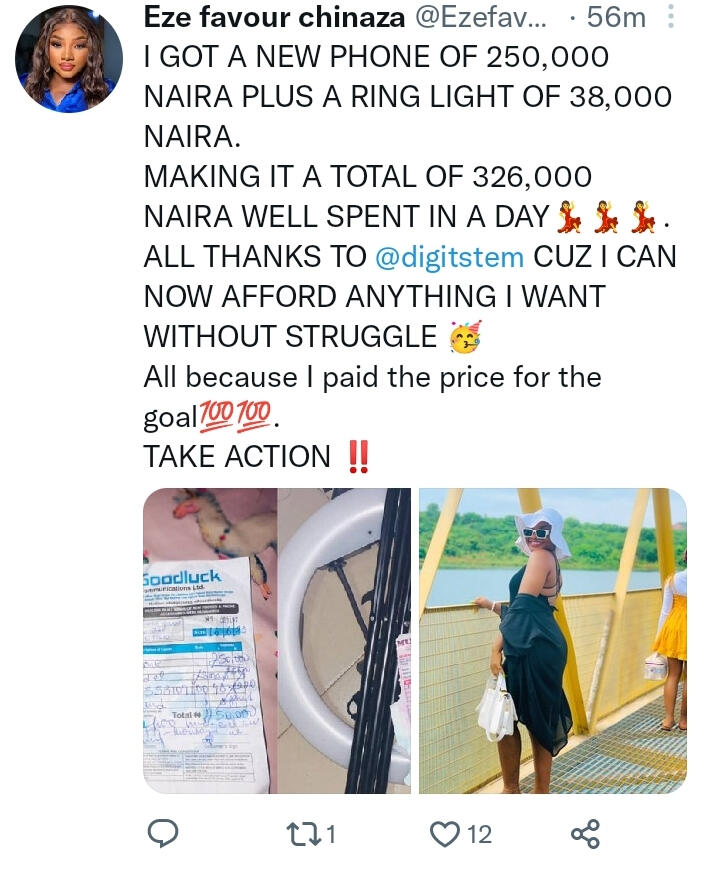Tap the TAKE ACTION text line
The width and height of the screenshot is (711, 872).
point(236,457)
